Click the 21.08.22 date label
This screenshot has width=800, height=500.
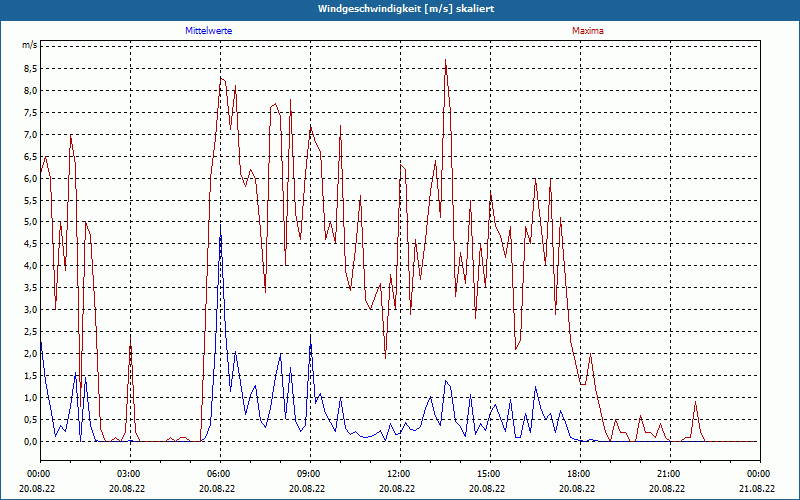[x=758, y=488]
